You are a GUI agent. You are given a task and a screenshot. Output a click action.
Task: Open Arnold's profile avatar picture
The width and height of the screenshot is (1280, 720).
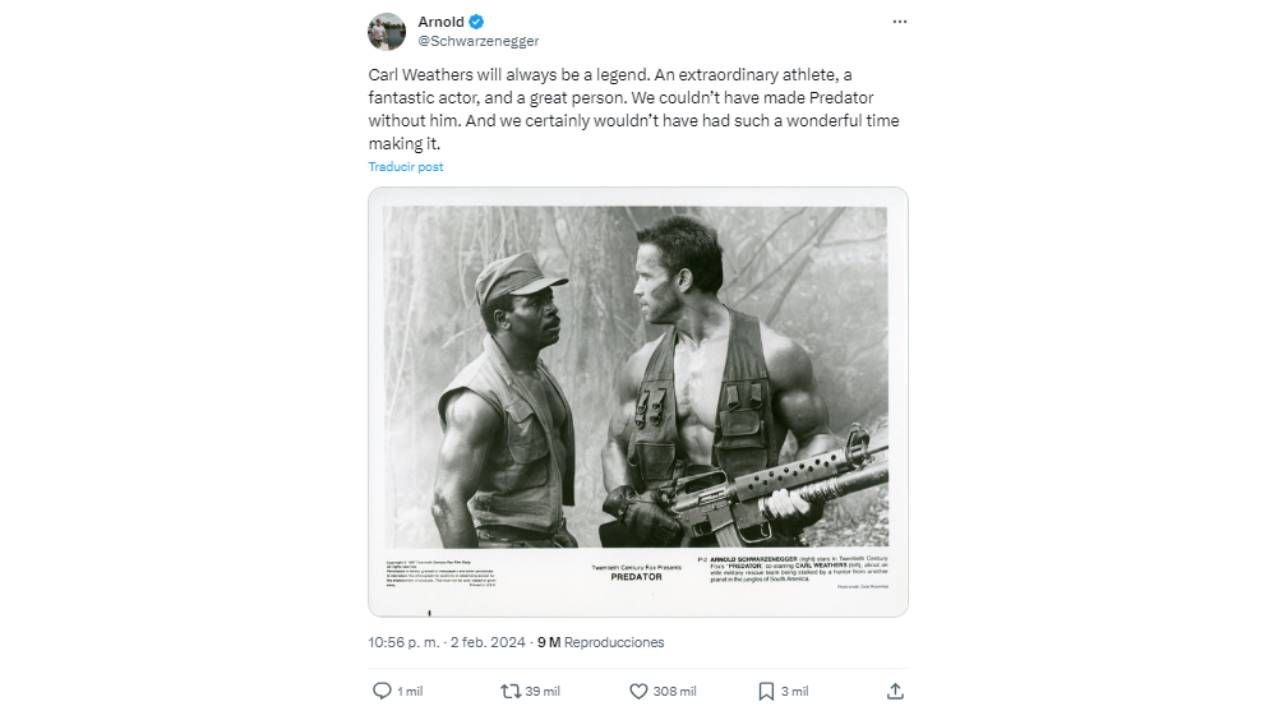point(387,32)
